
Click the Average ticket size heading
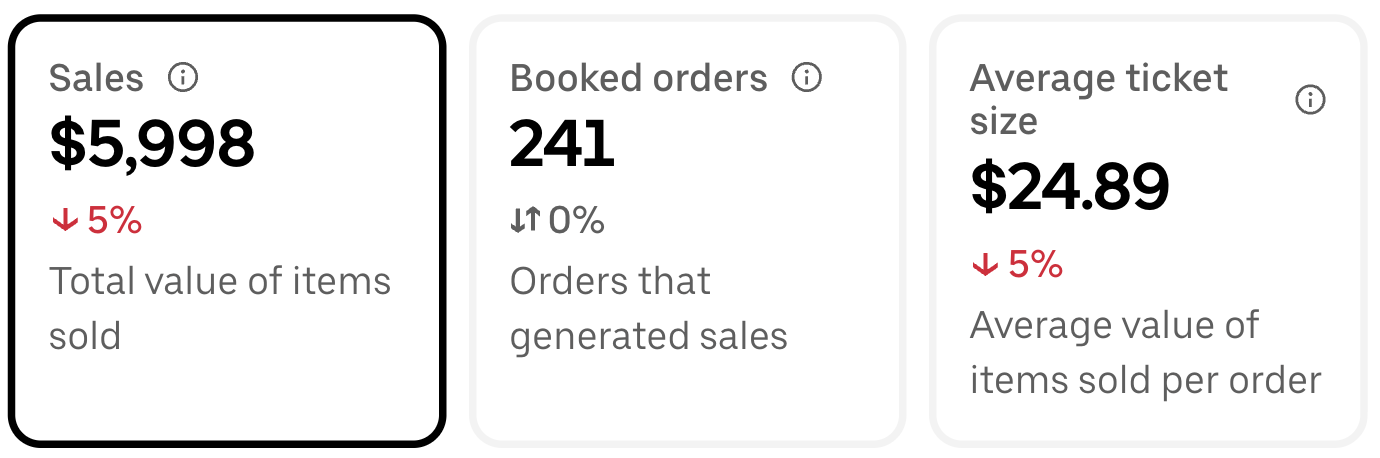[1099, 100]
